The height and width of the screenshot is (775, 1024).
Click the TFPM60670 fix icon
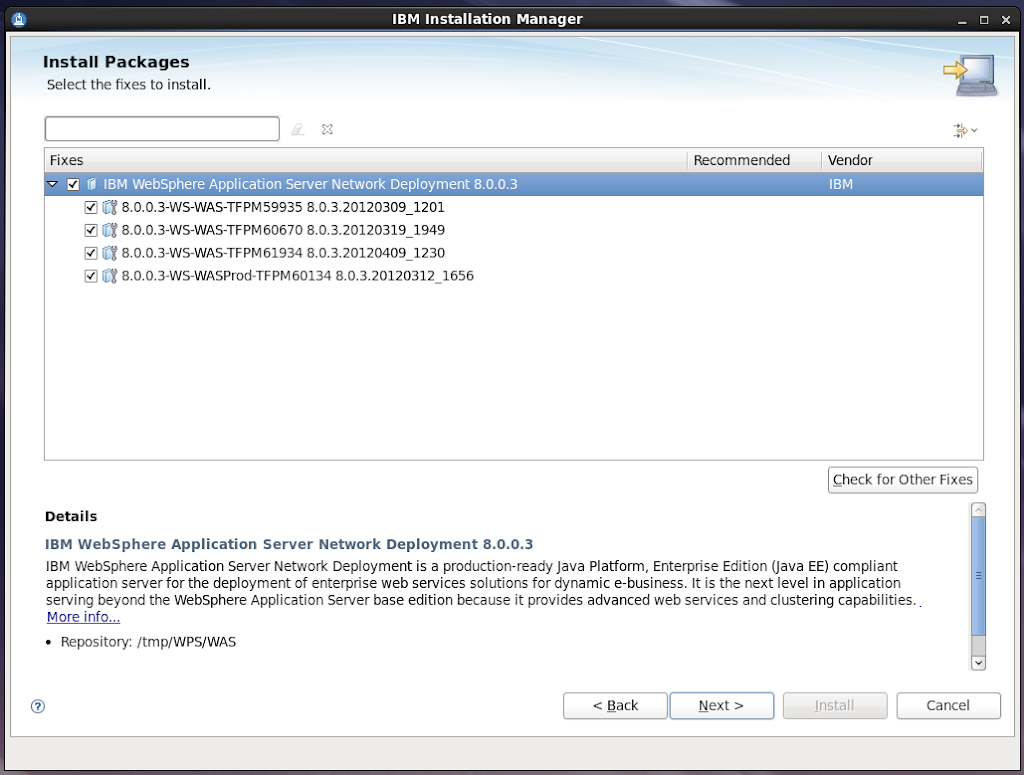(110, 230)
